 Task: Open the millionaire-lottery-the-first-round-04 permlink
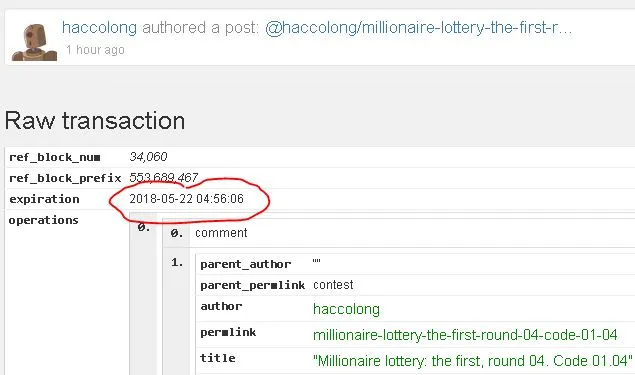click(x=465, y=335)
